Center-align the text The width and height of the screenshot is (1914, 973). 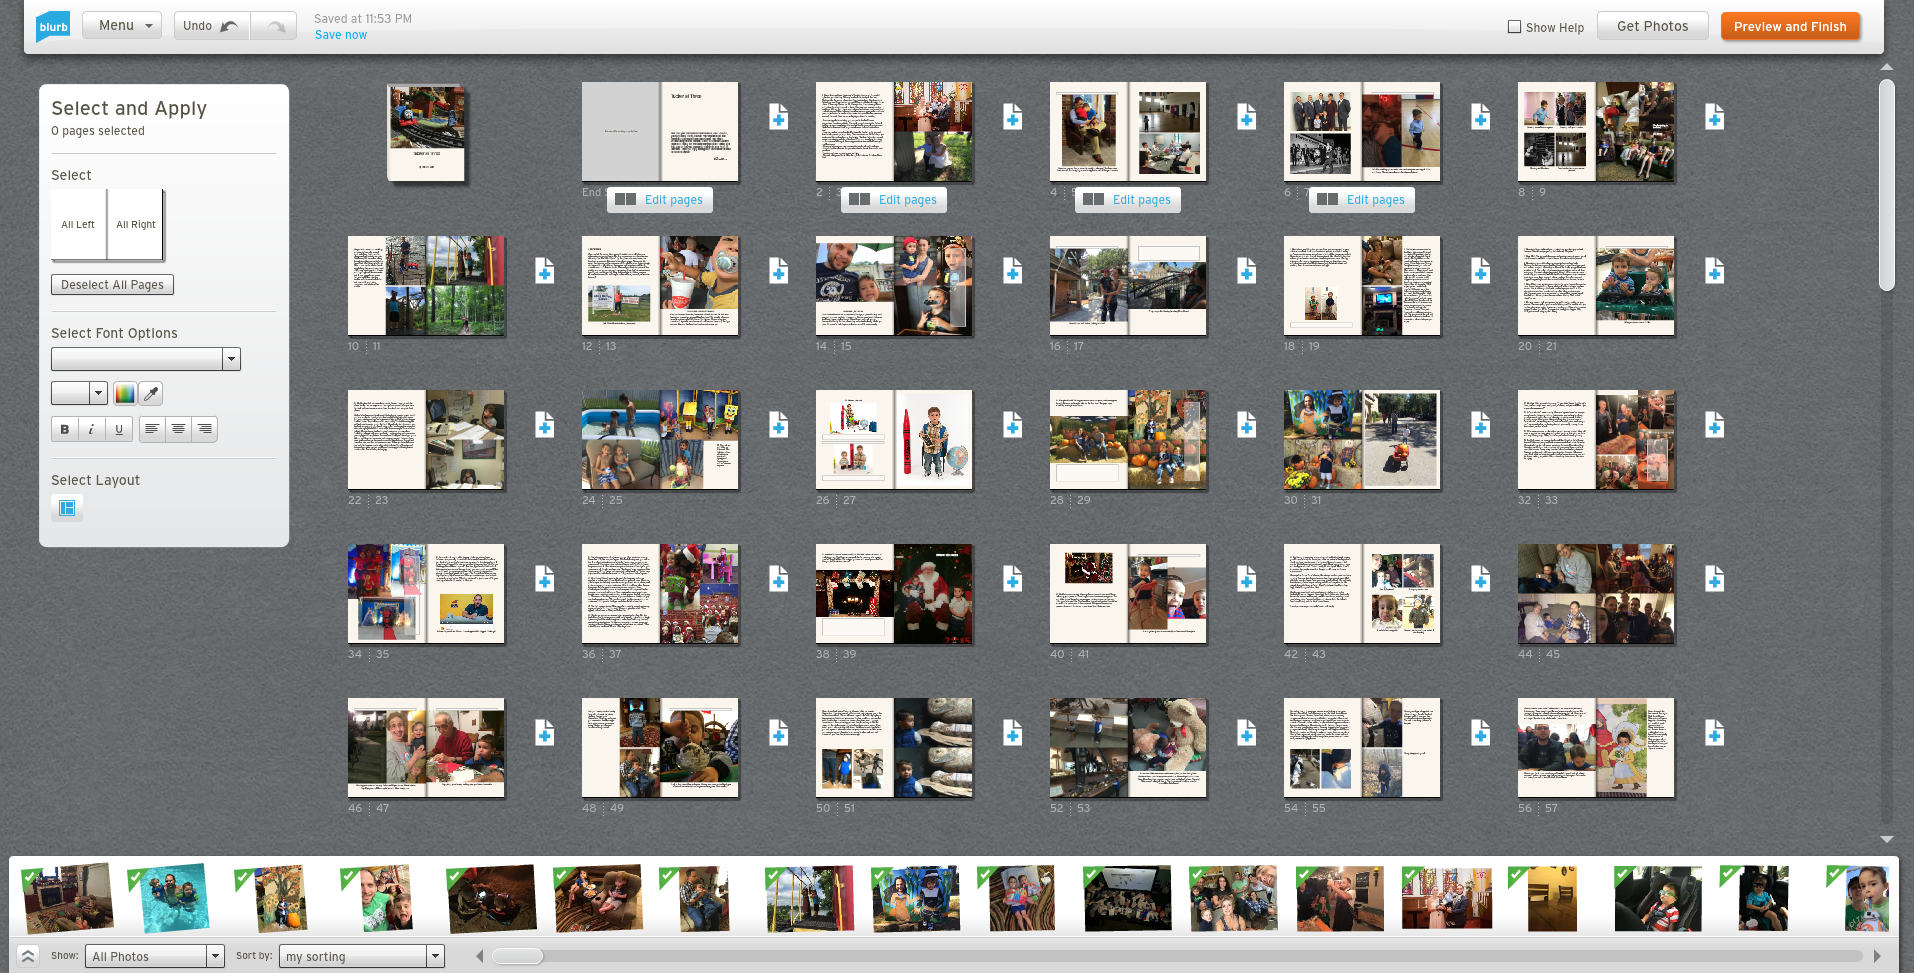coord(178,429)
